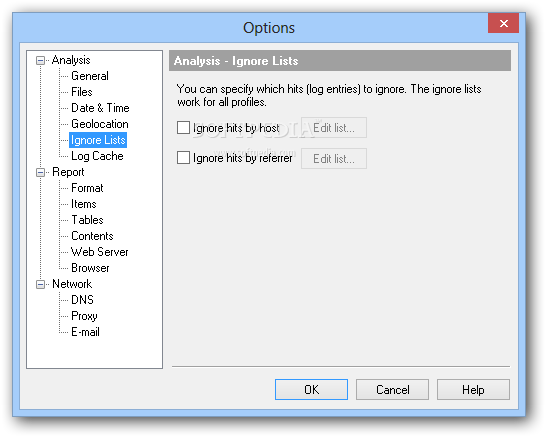Viewport: 546px width, 437px height.
Task: Open report Format settings
Action: [x=87, y=188]
